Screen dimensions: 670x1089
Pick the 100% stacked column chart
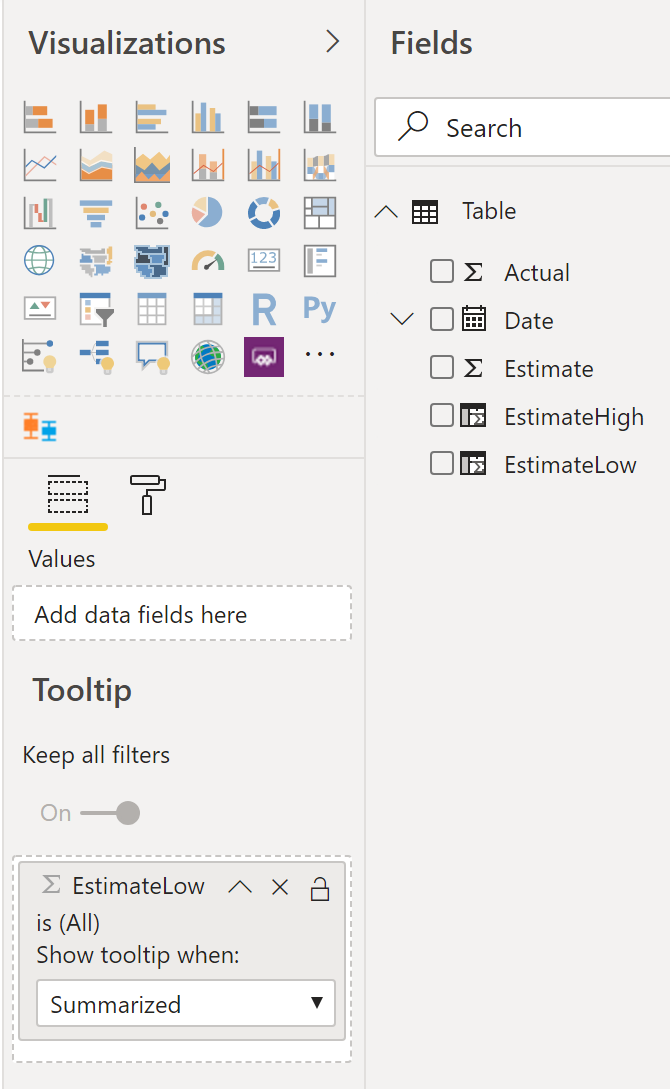(x=319, y=117)
